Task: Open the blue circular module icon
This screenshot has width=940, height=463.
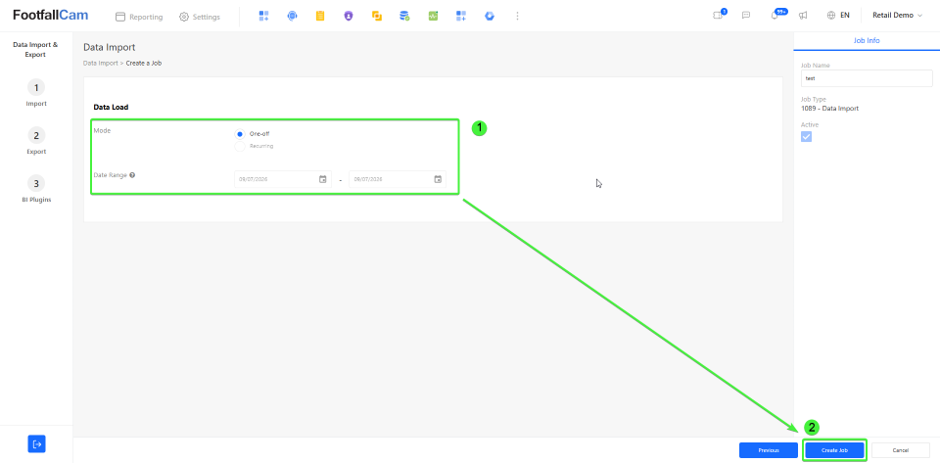Action: click(489, 16)
